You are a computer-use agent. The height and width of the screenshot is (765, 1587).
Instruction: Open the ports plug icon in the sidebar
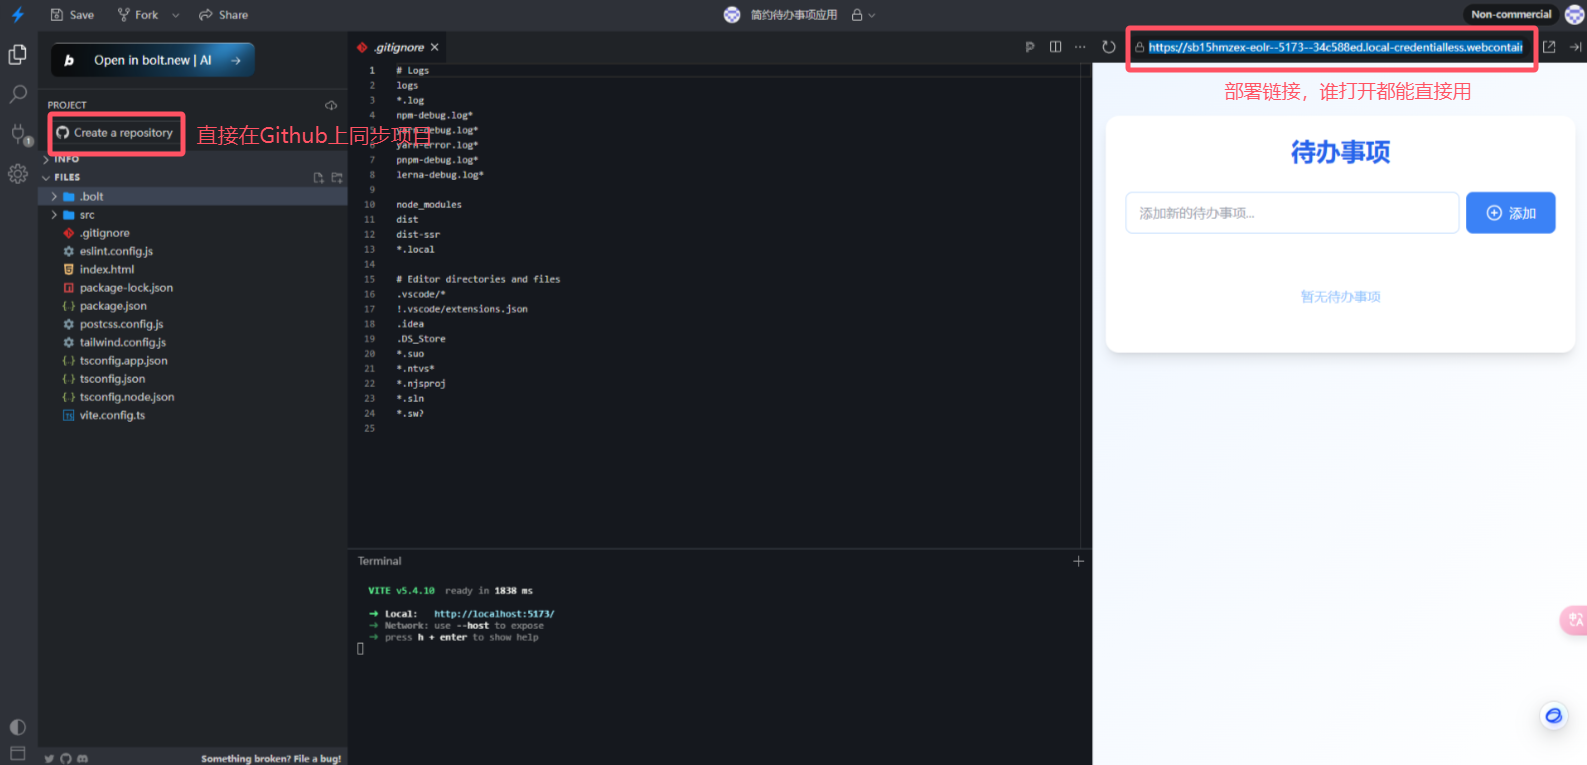point(18,134)
